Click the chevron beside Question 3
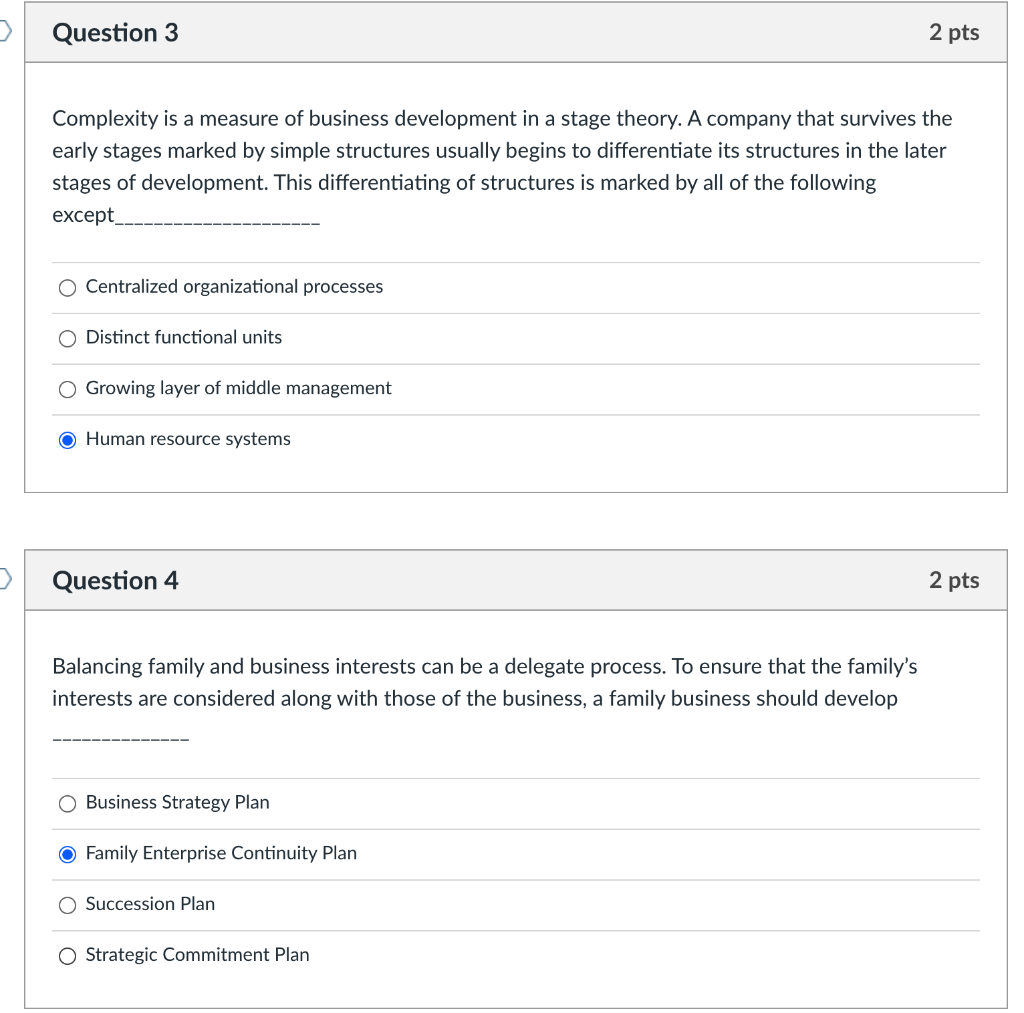This screenshot has width=1024, height=1013. coord(3,30)
